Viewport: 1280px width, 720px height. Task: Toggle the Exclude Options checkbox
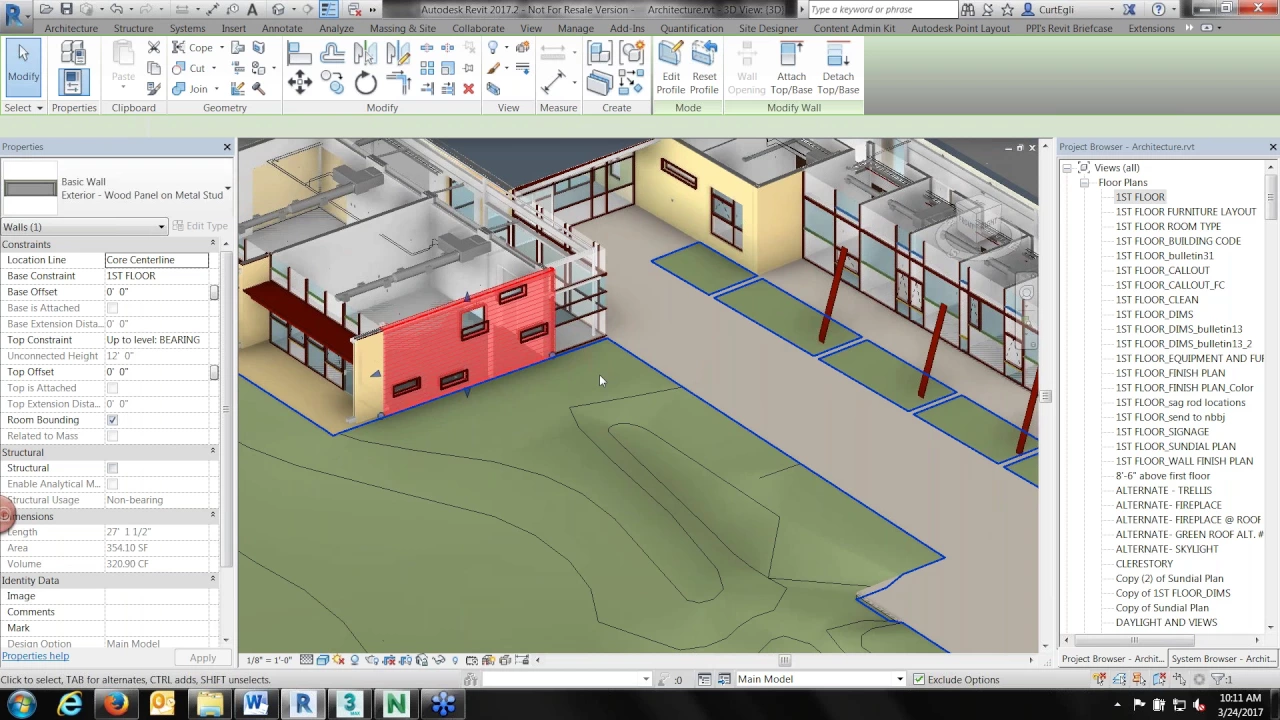(x=919, y=680)
